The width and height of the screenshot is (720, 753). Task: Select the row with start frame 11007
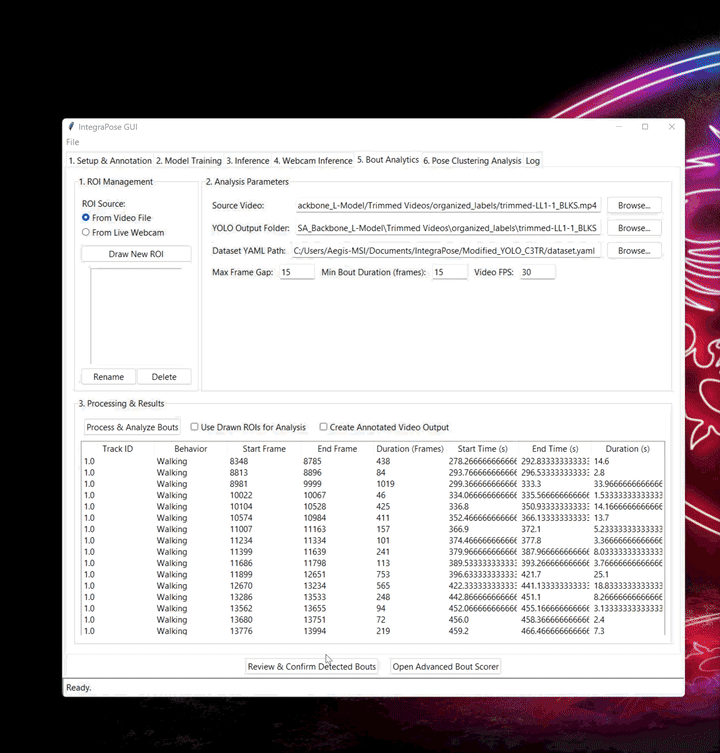pyautogui.click(x=373, y=529)
